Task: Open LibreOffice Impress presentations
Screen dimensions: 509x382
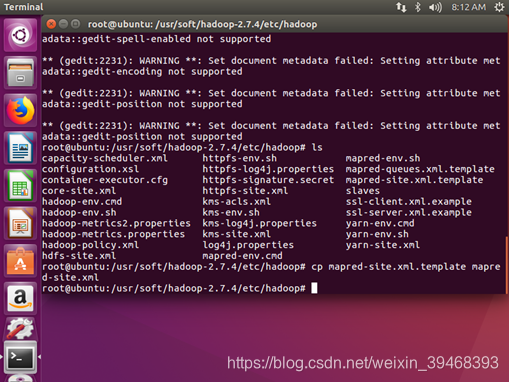Action: pyautogui.click(x=20, y=223)
